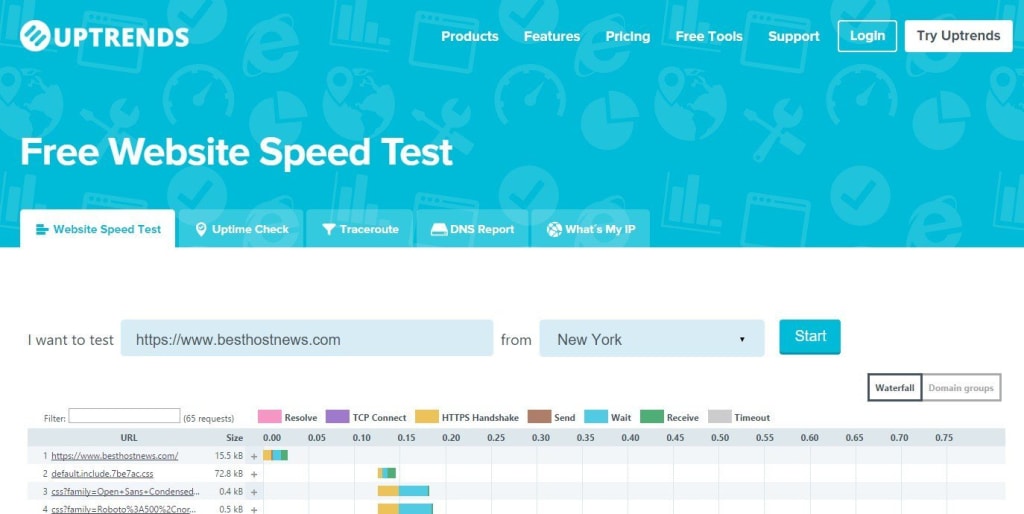Switch to the Traceroute tab
Viewport: 1024px width, 514px height.
tap(360, 229)
